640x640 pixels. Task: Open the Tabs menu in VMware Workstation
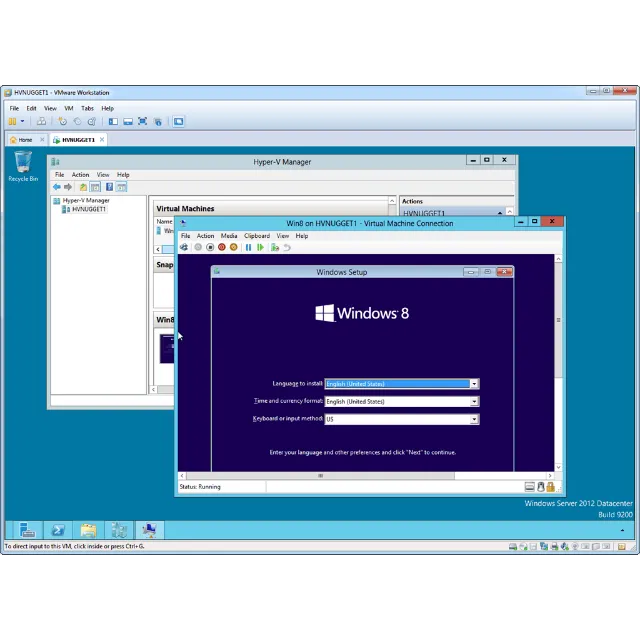(87, 108)
